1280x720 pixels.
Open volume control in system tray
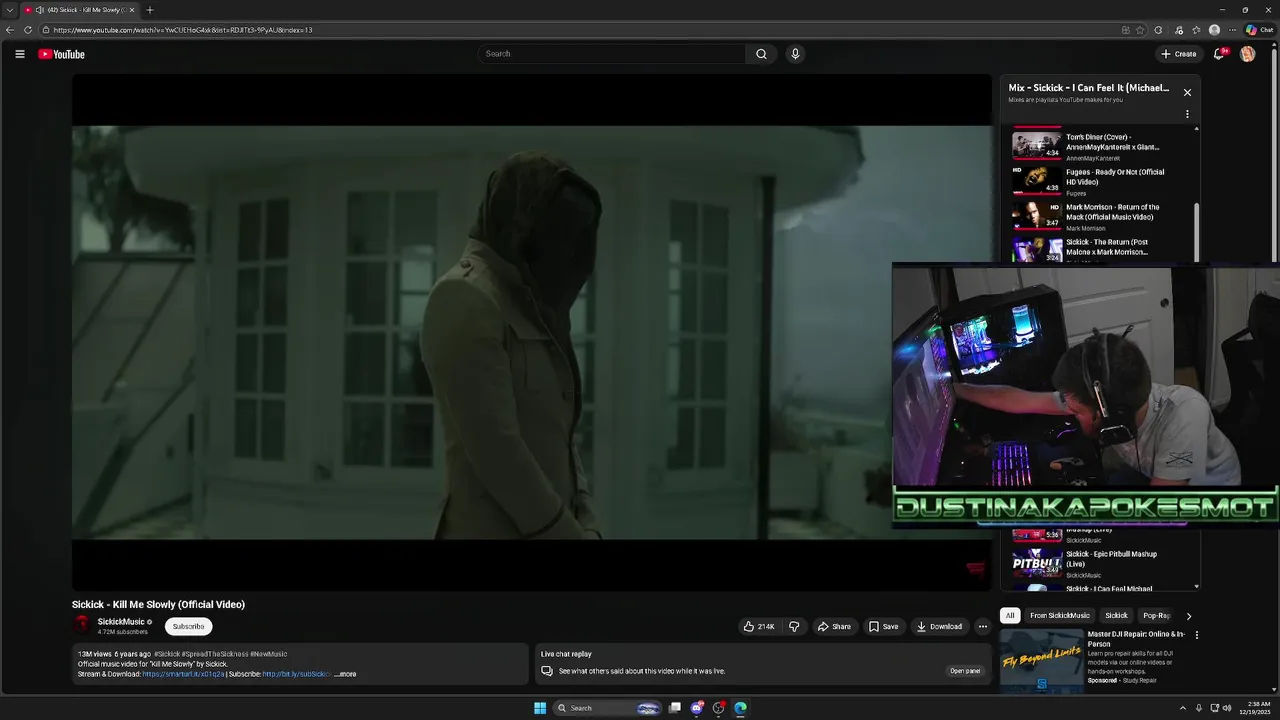point(1227,708)
